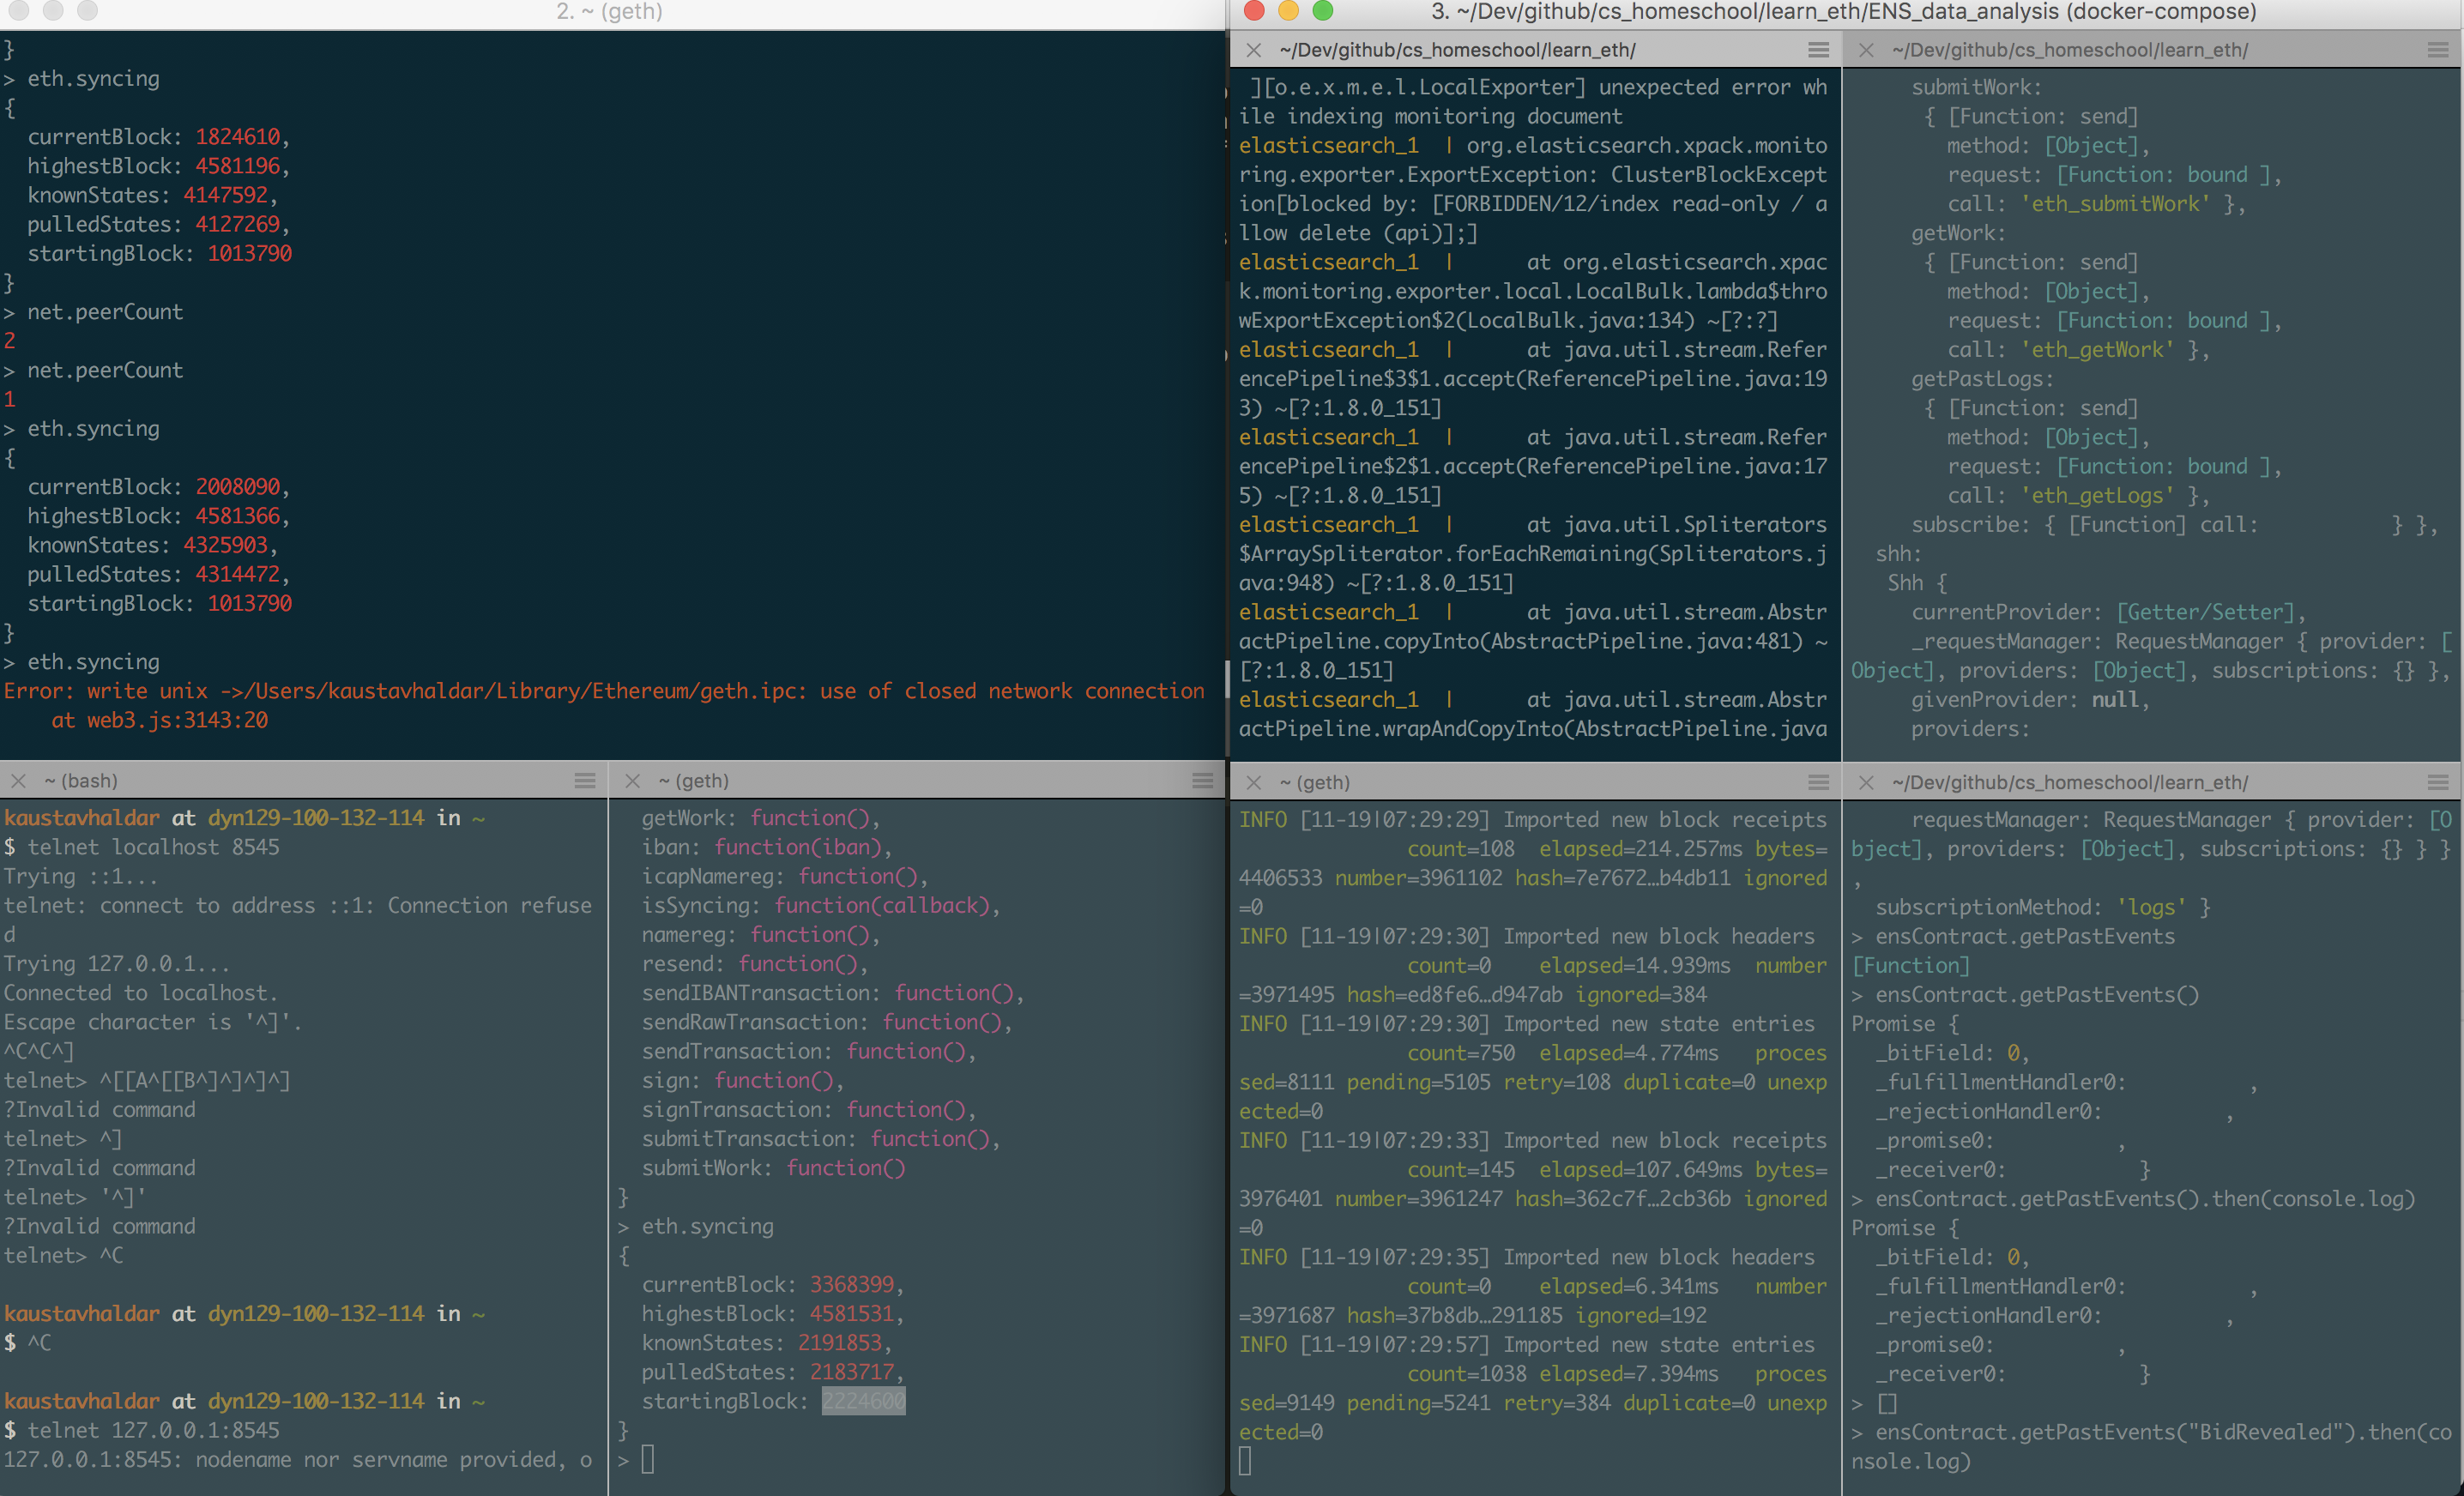Close the geth INFO log pane
This screenshot has height=1496, width=2464.
point(1253,783)
